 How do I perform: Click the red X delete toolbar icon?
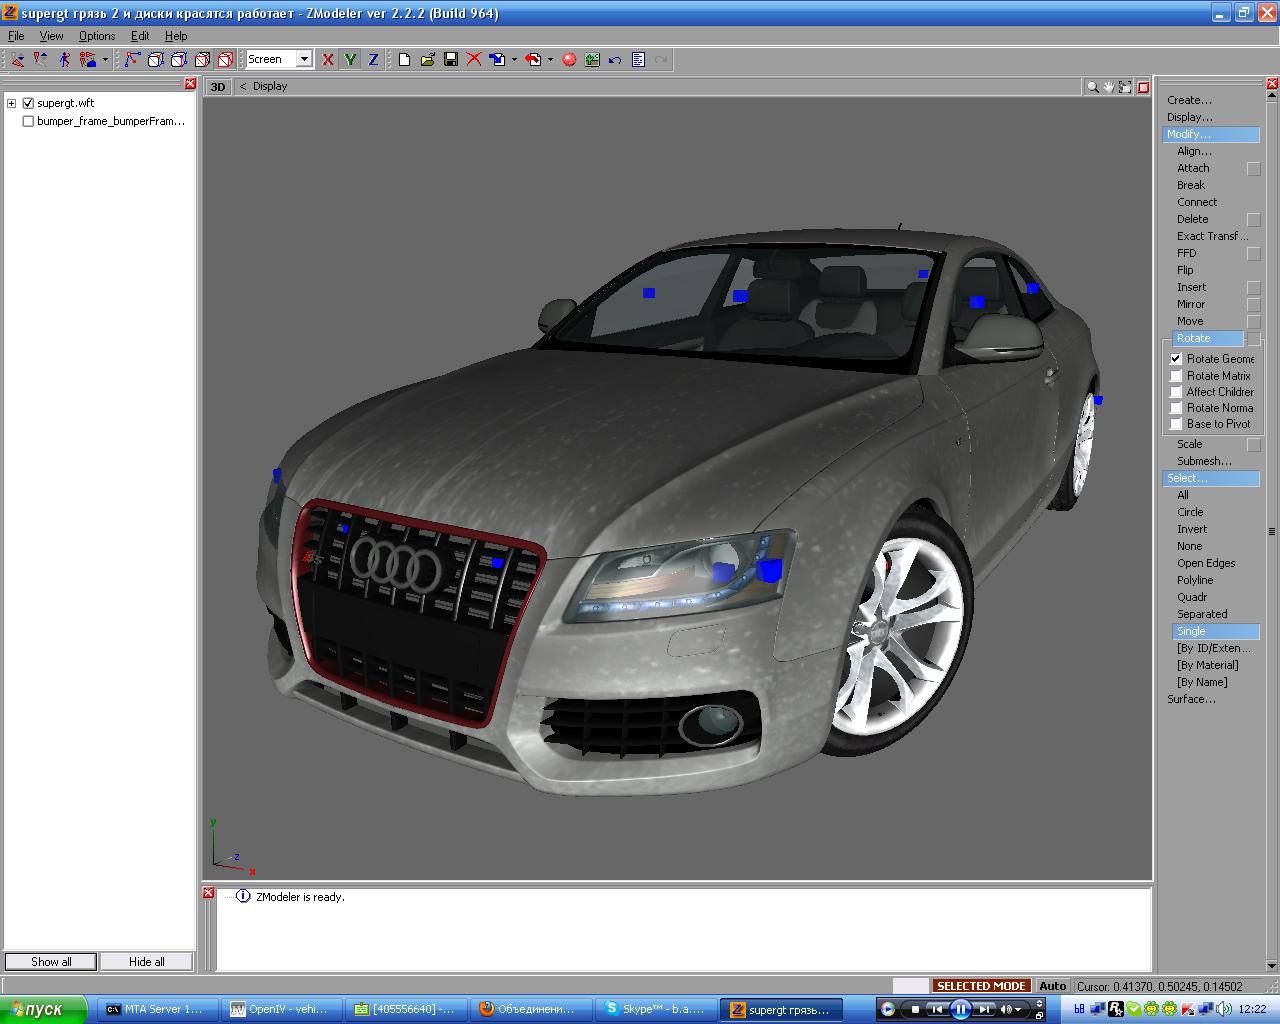[474, 60]
